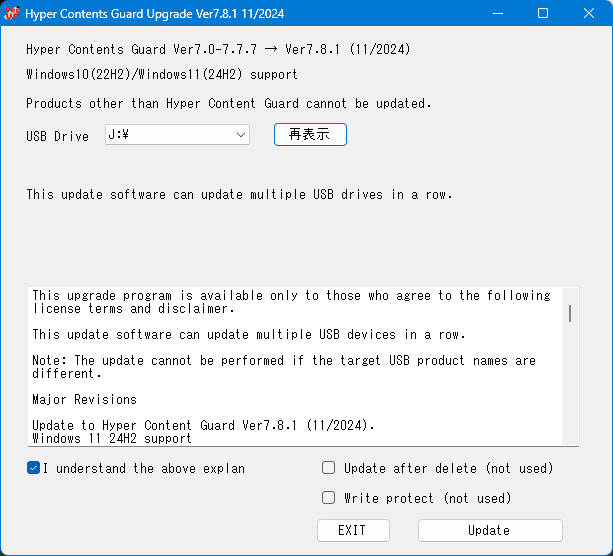This screenshot has width=613, height=556.
Task: Click 'This upgrade program is available only' line
Action: [291, 295]
